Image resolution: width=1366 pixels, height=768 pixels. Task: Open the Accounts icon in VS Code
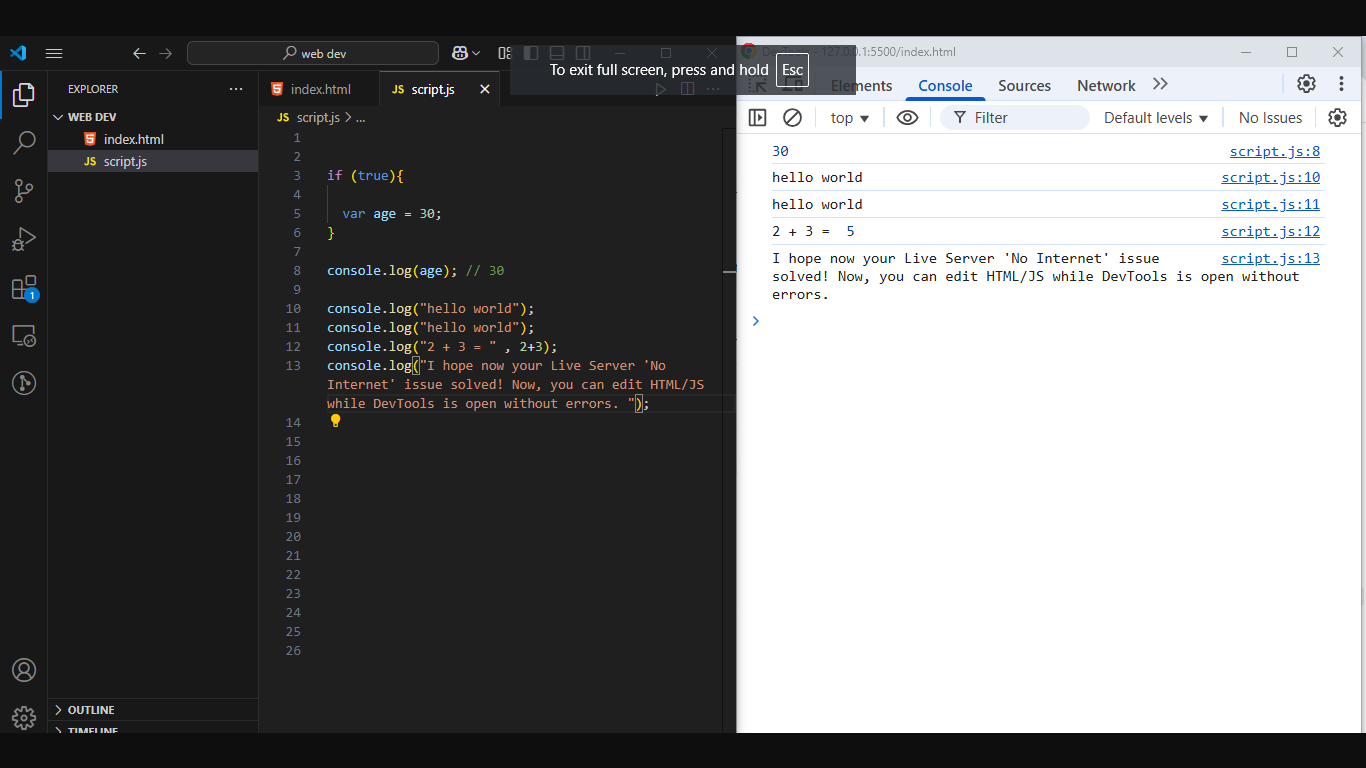24,670
